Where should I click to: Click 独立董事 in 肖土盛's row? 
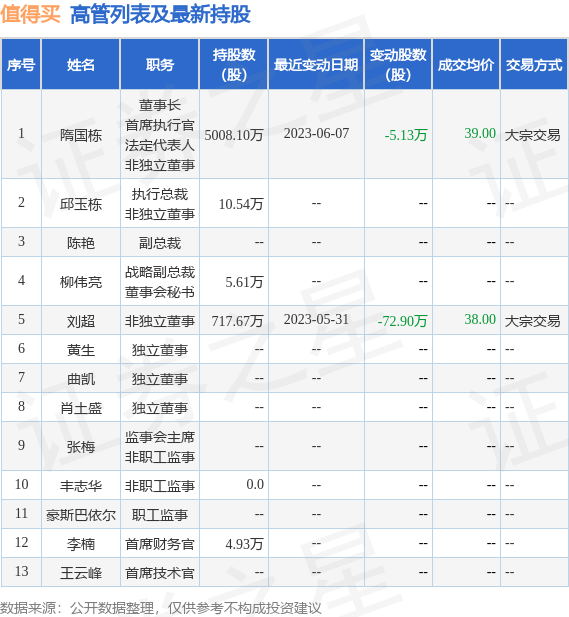click(159, 408)
